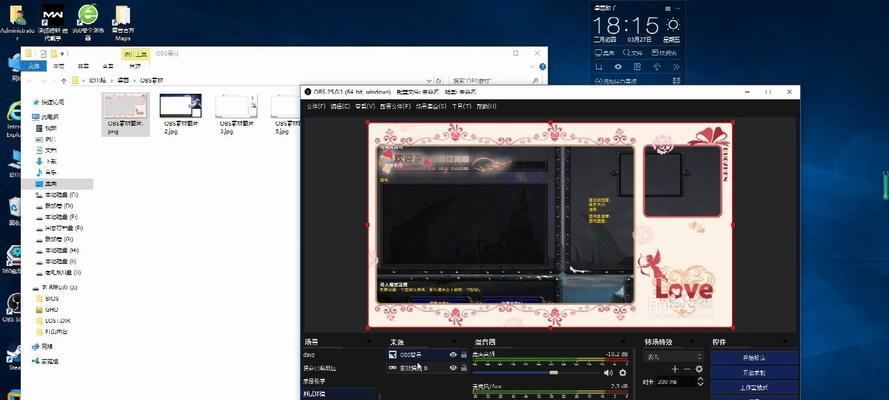
Task: Mute desktop audio with the speaker icon
Action: tap(608, 373)
